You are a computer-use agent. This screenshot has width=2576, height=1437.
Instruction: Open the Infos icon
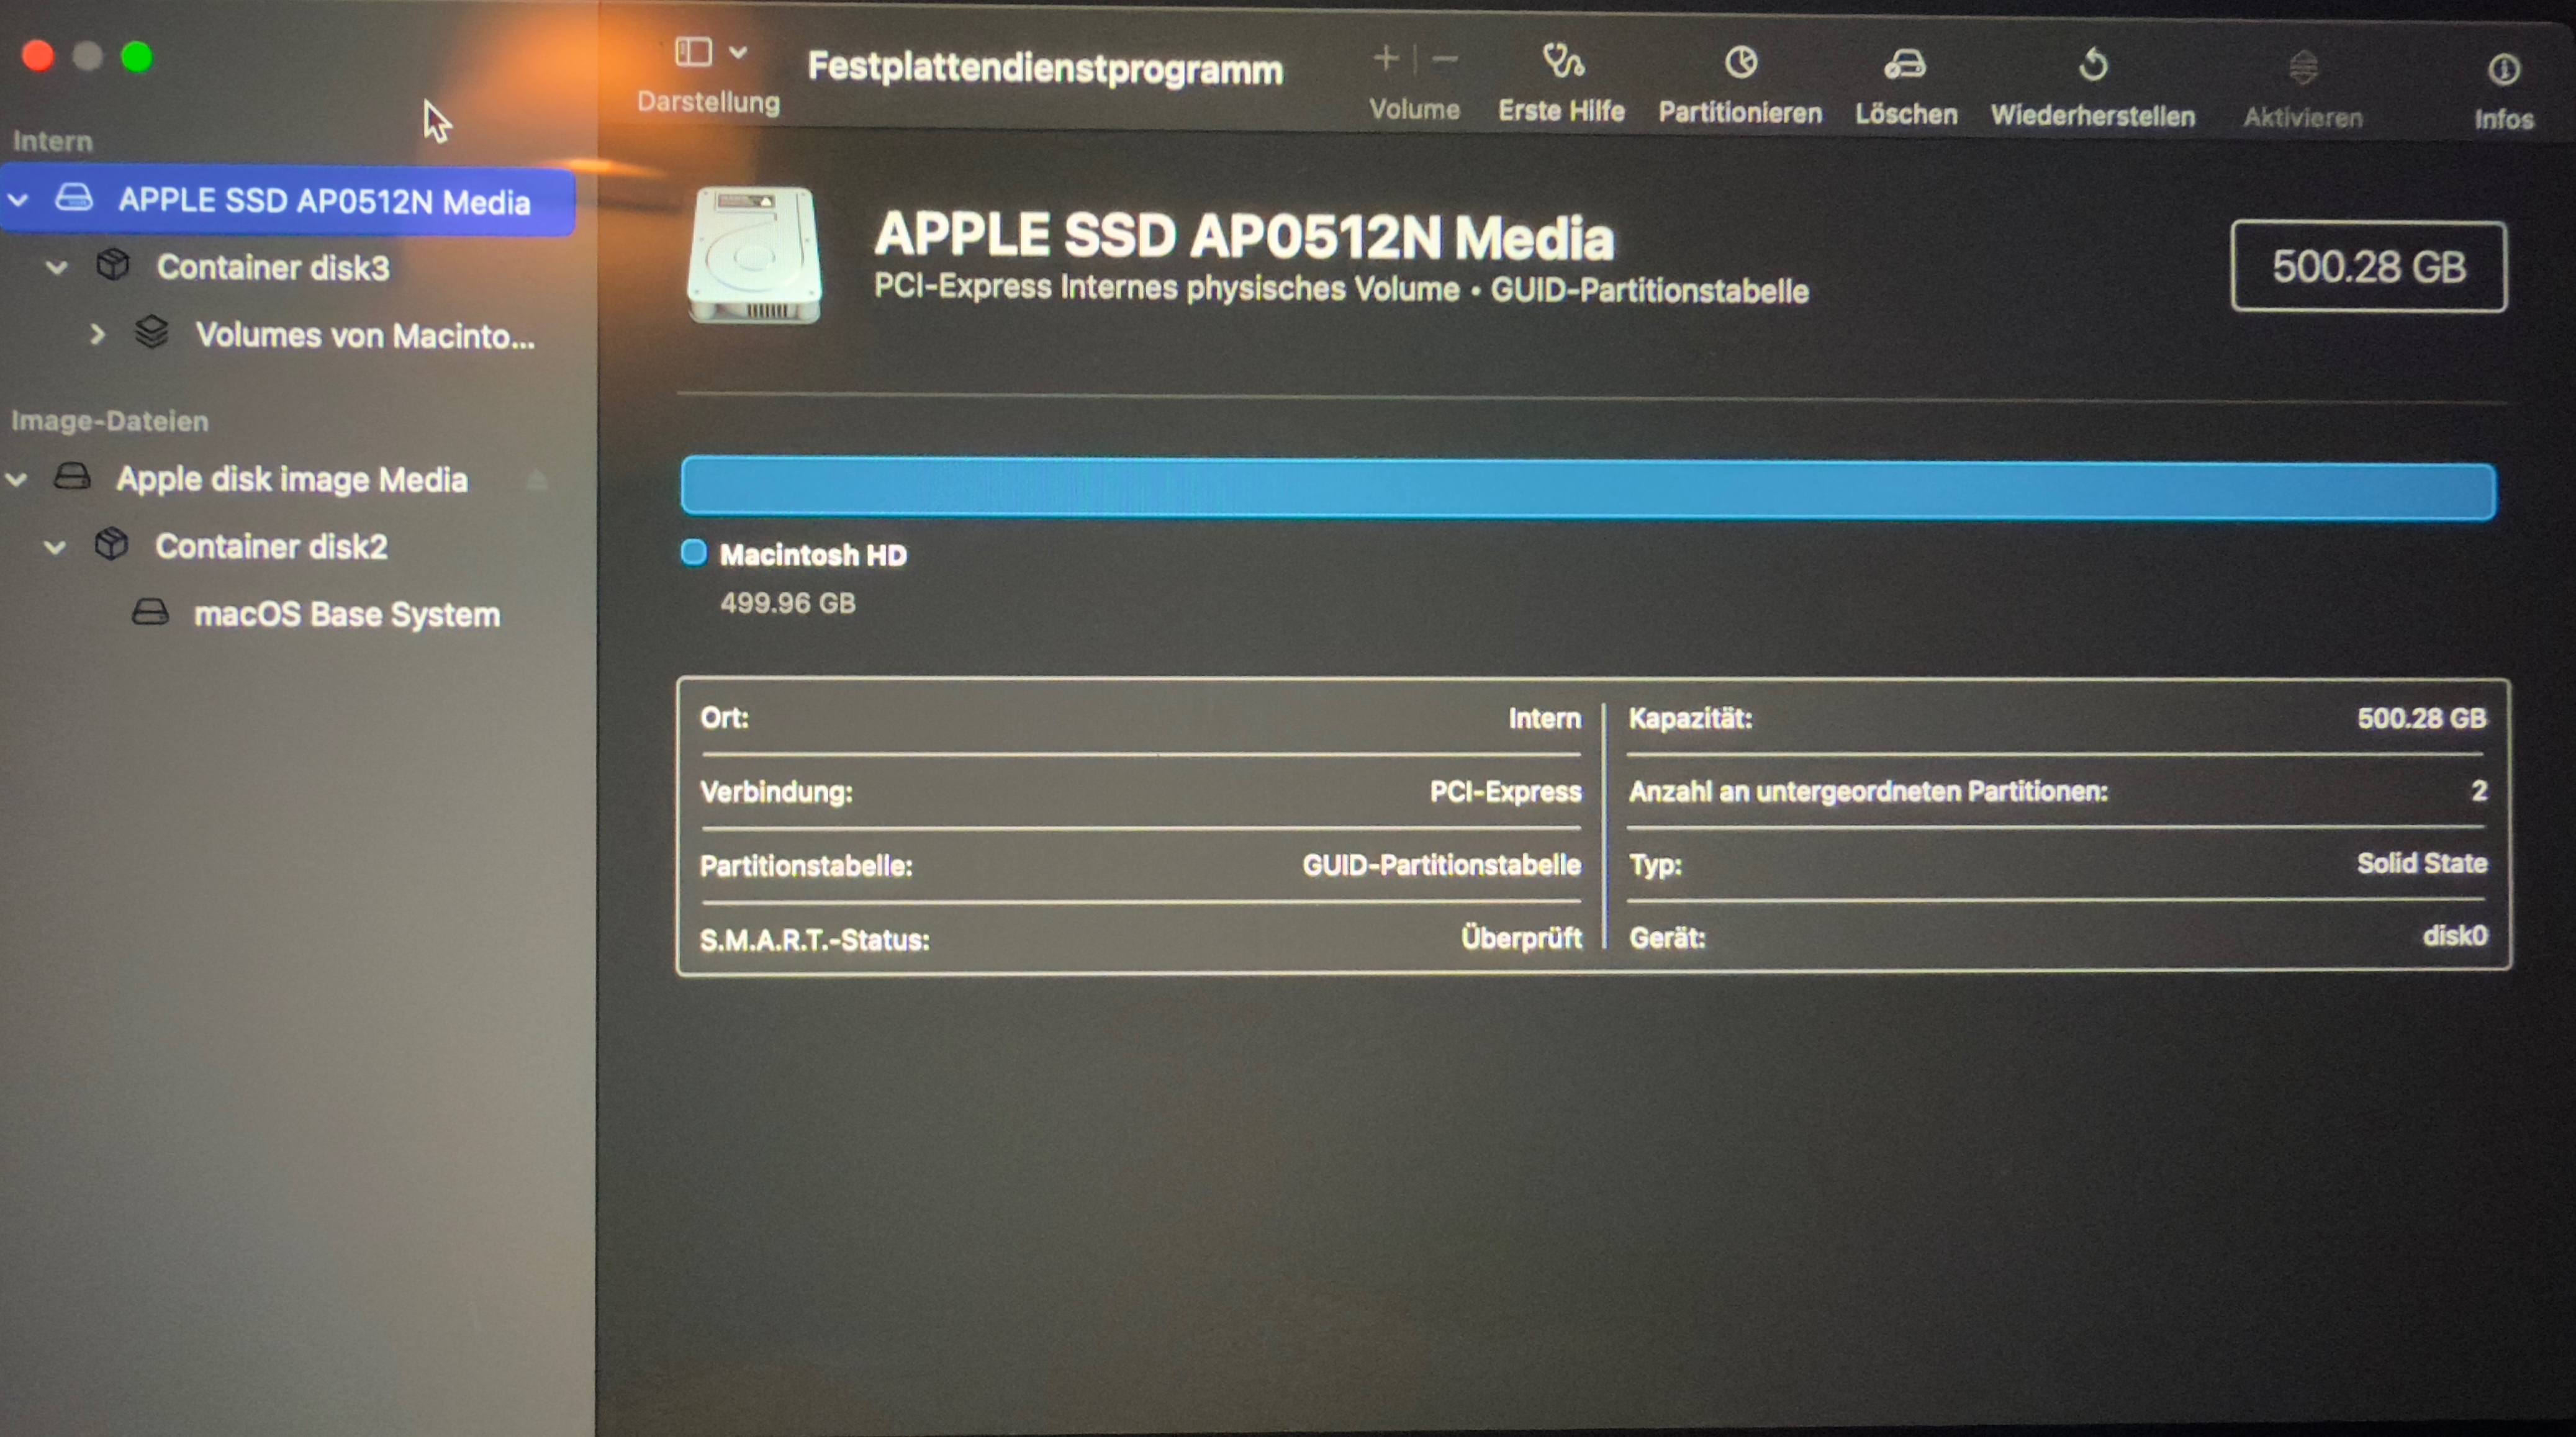[2503, 70]
